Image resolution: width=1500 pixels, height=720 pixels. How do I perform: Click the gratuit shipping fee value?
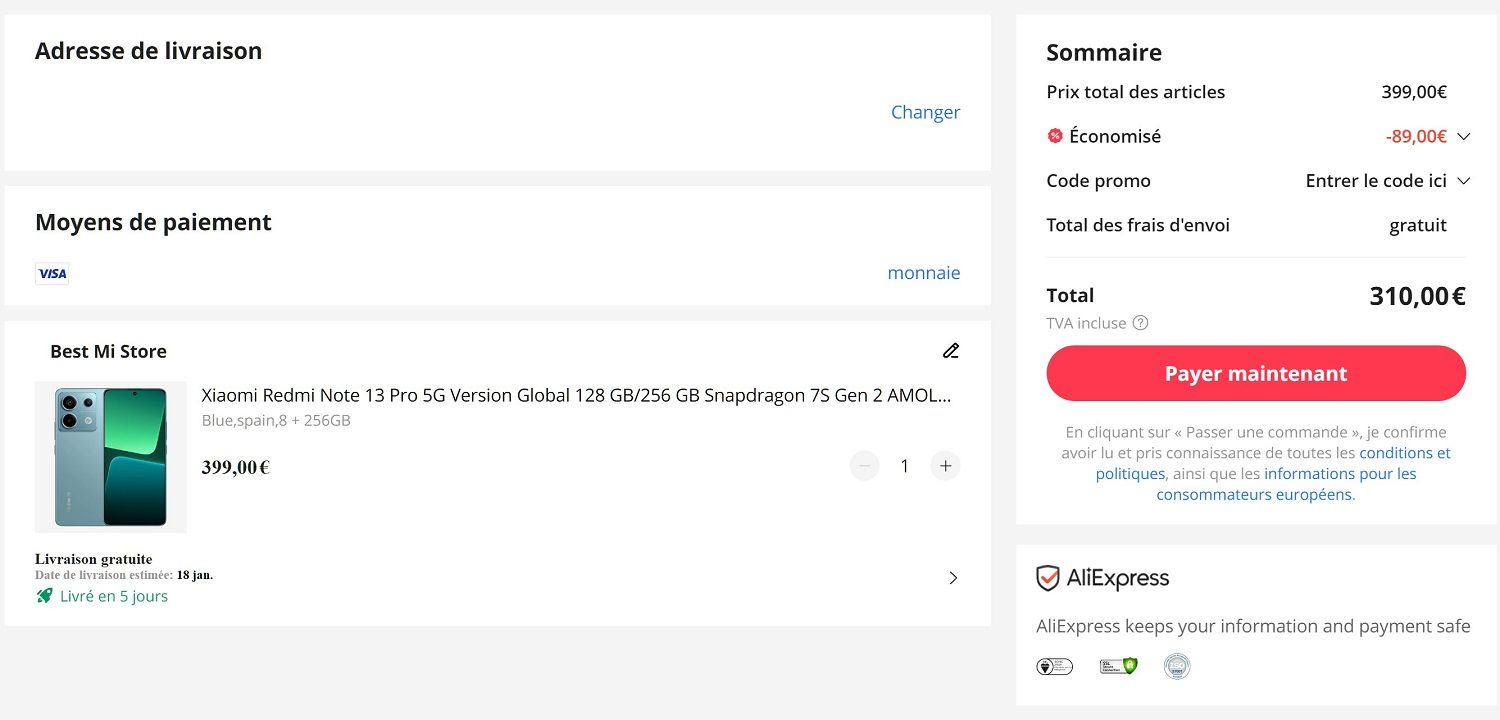(x=1418, y=225)
